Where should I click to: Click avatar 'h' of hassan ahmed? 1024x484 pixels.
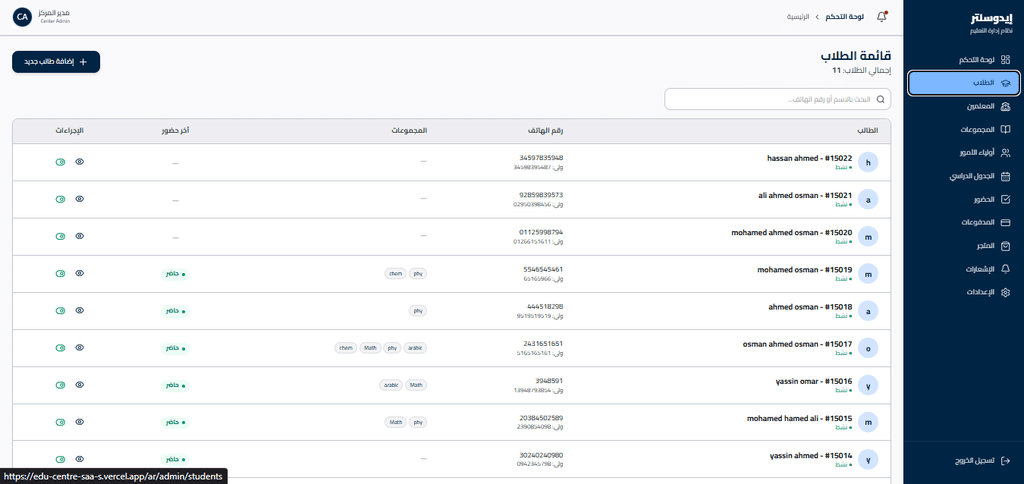[x=868, y=163]
